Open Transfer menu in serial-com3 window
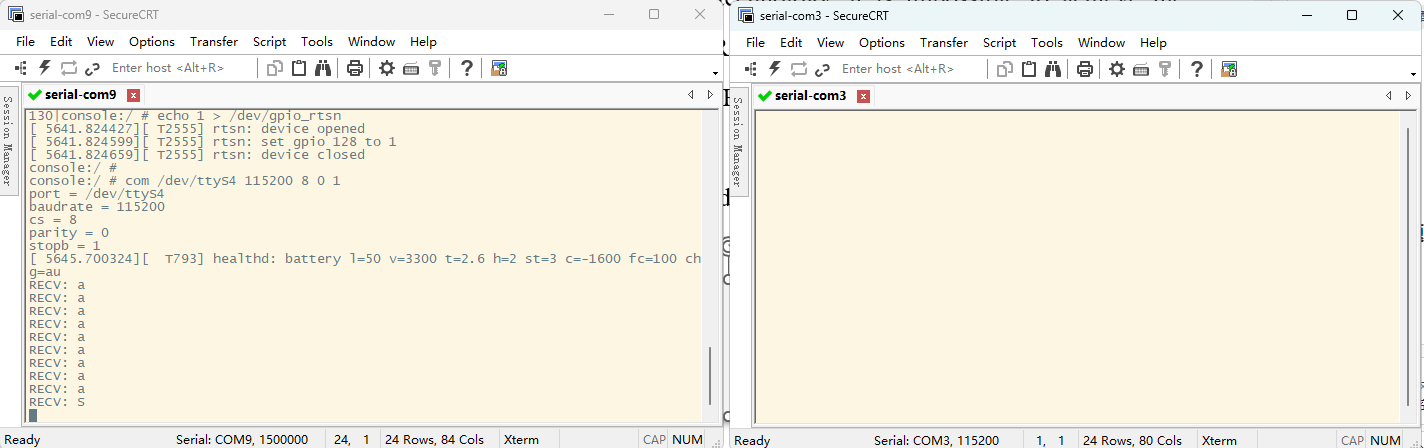This screenshot has width=1424, height=448. point(944,42)
